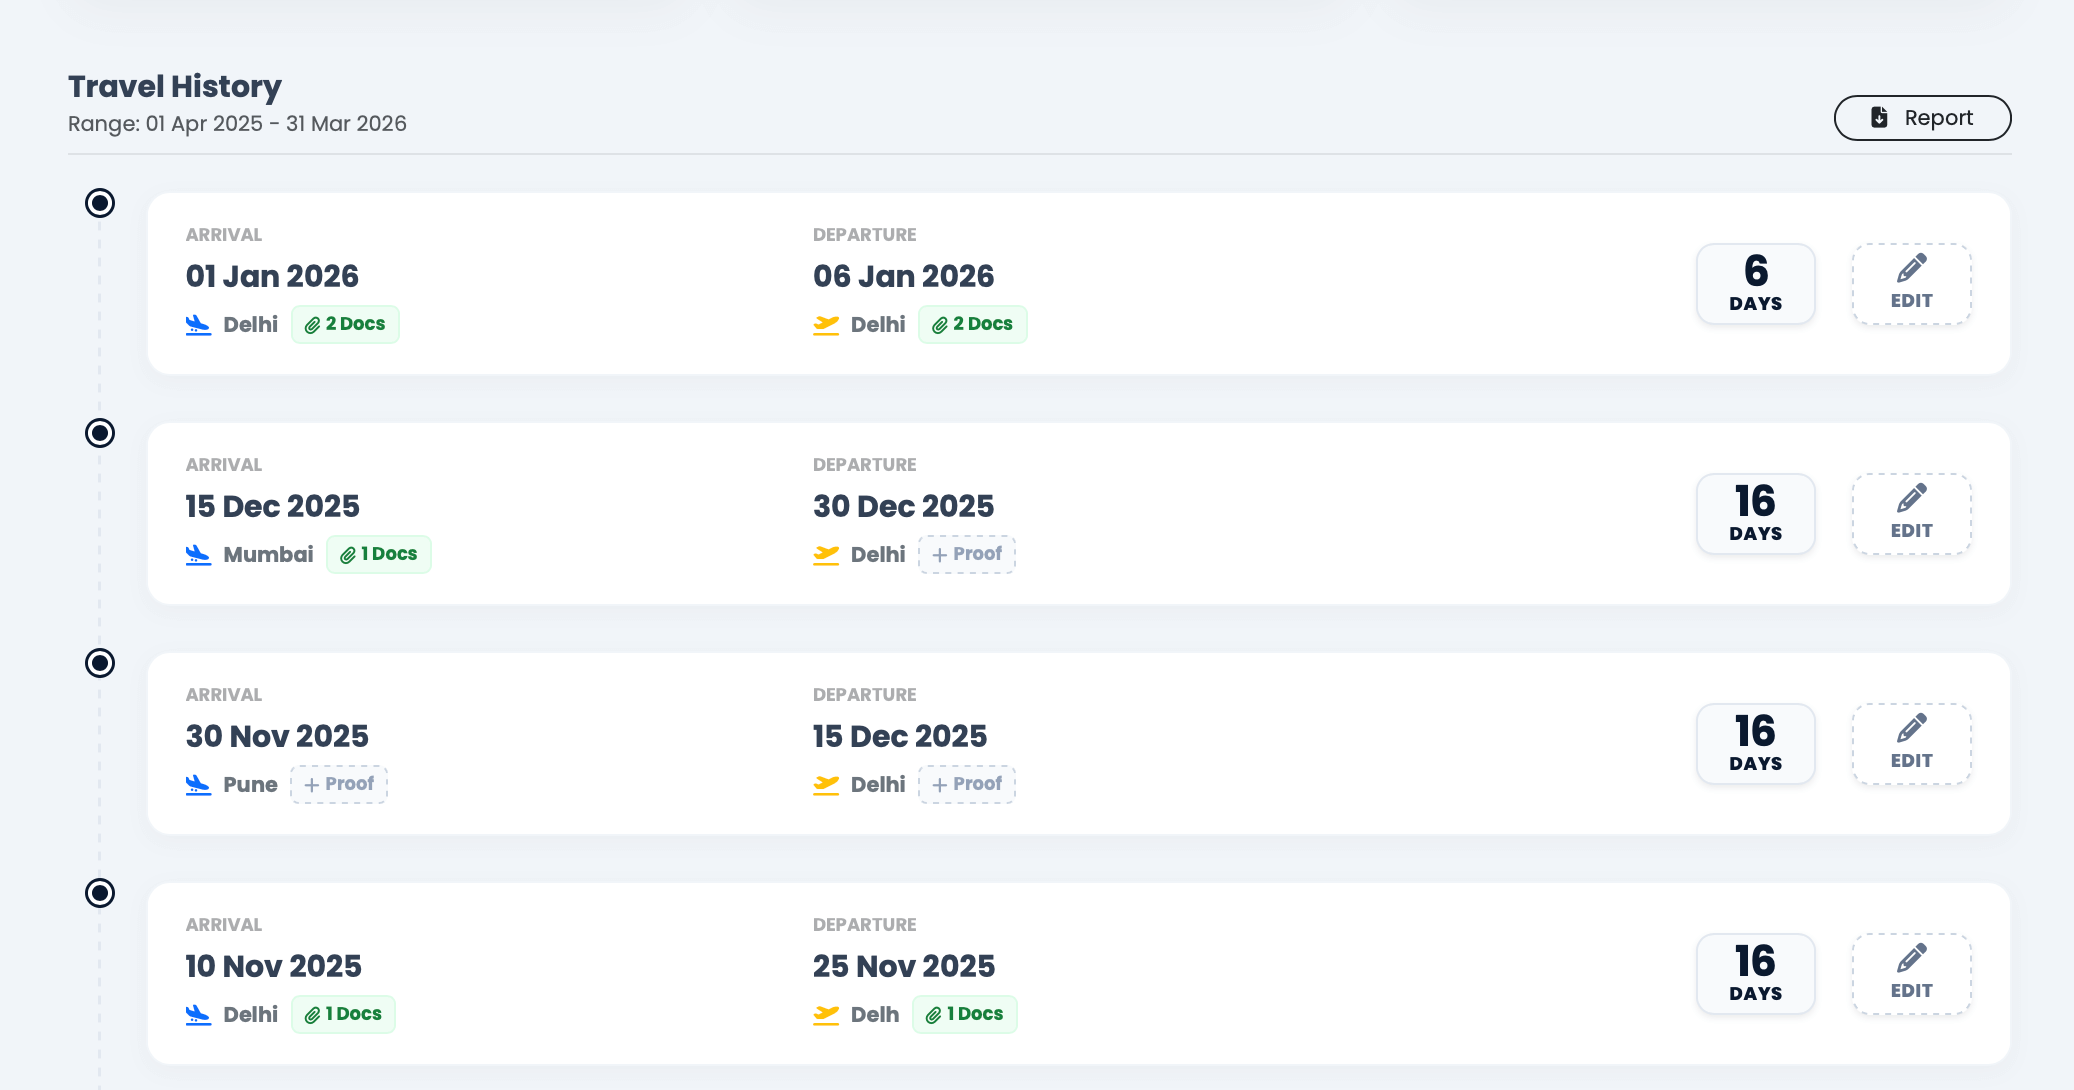
Task: Edit the 01 Jan 2026 trip
Action: [1911, 284]
